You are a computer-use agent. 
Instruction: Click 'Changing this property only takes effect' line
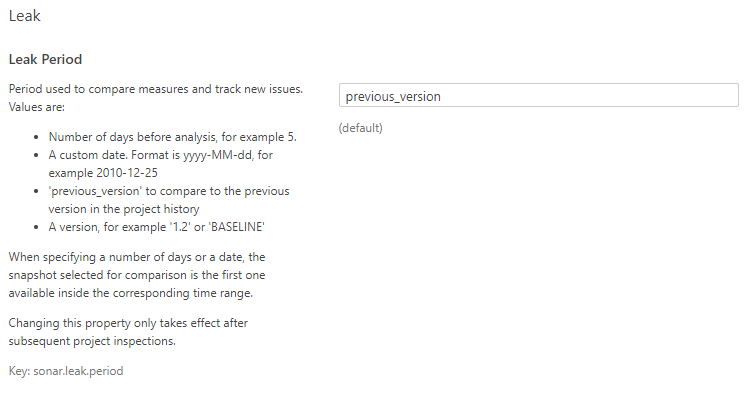click(128, 323)
